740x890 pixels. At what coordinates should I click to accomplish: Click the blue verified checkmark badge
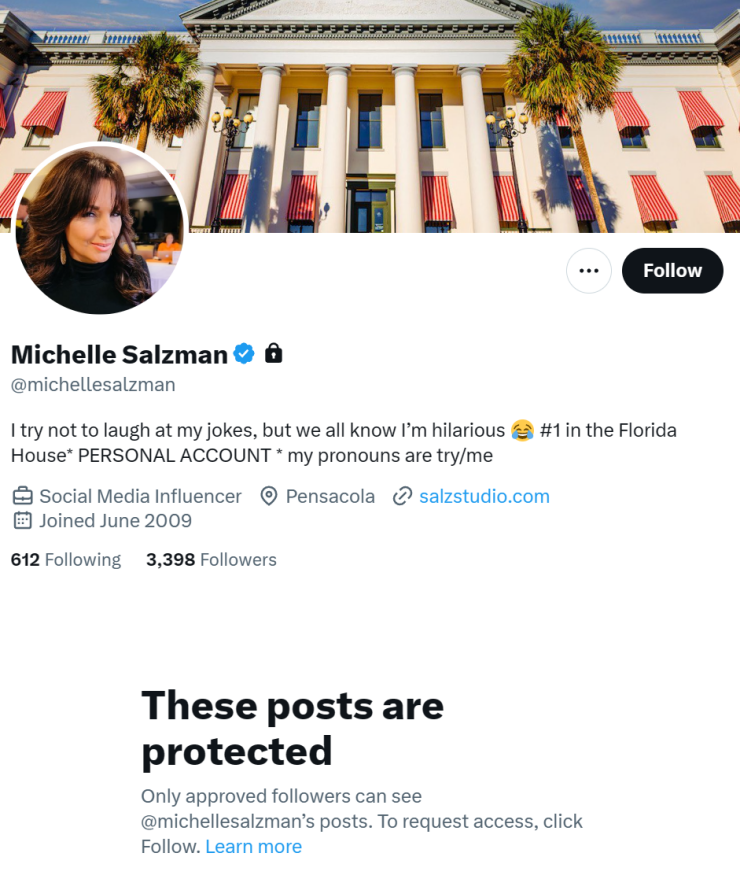244,354
